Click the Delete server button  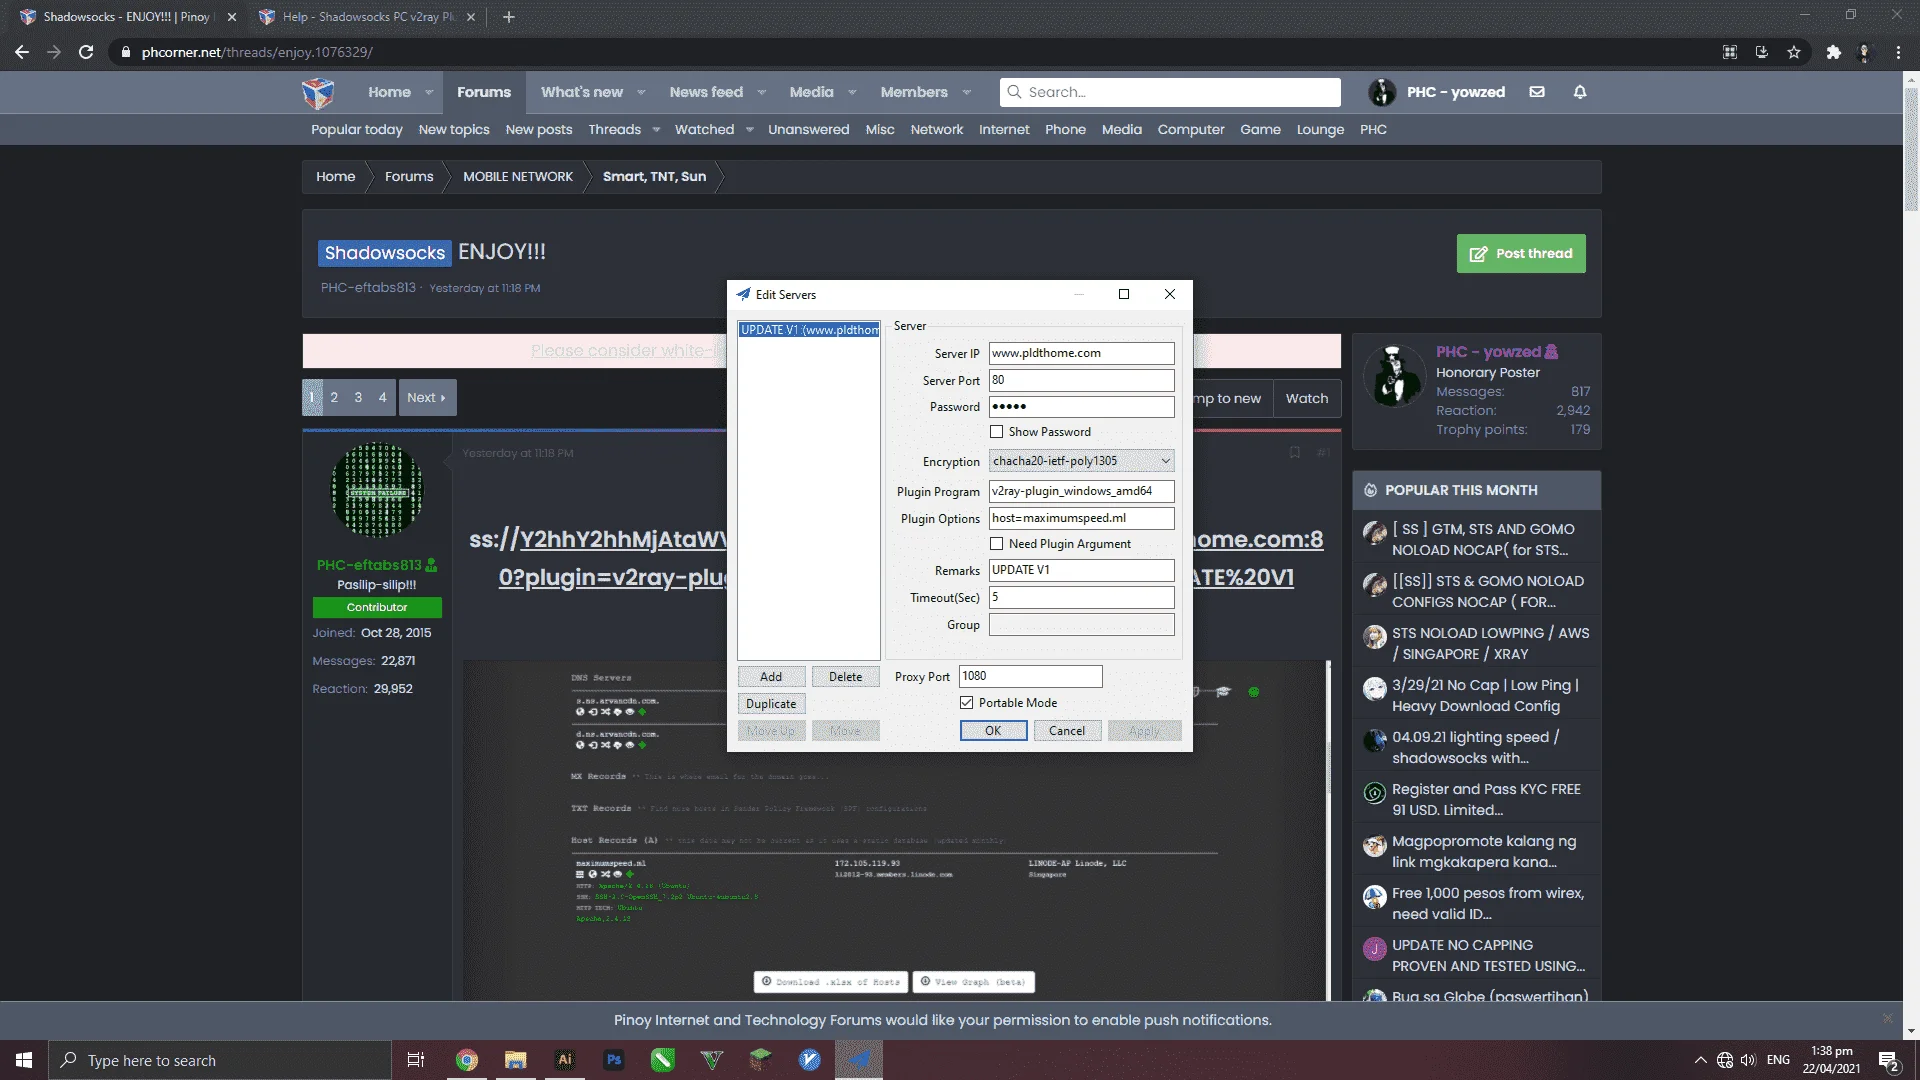pos(845,677)
